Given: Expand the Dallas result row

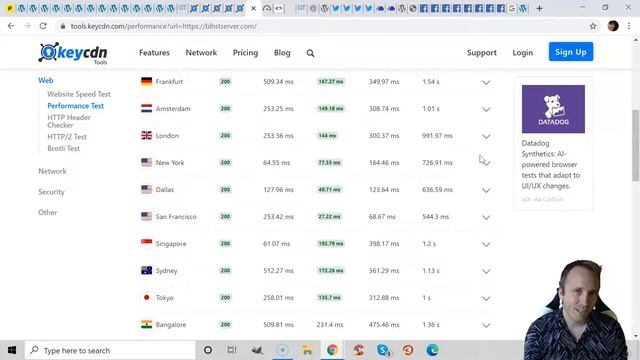Looking at the screenshot, I should tap(486, 190).
